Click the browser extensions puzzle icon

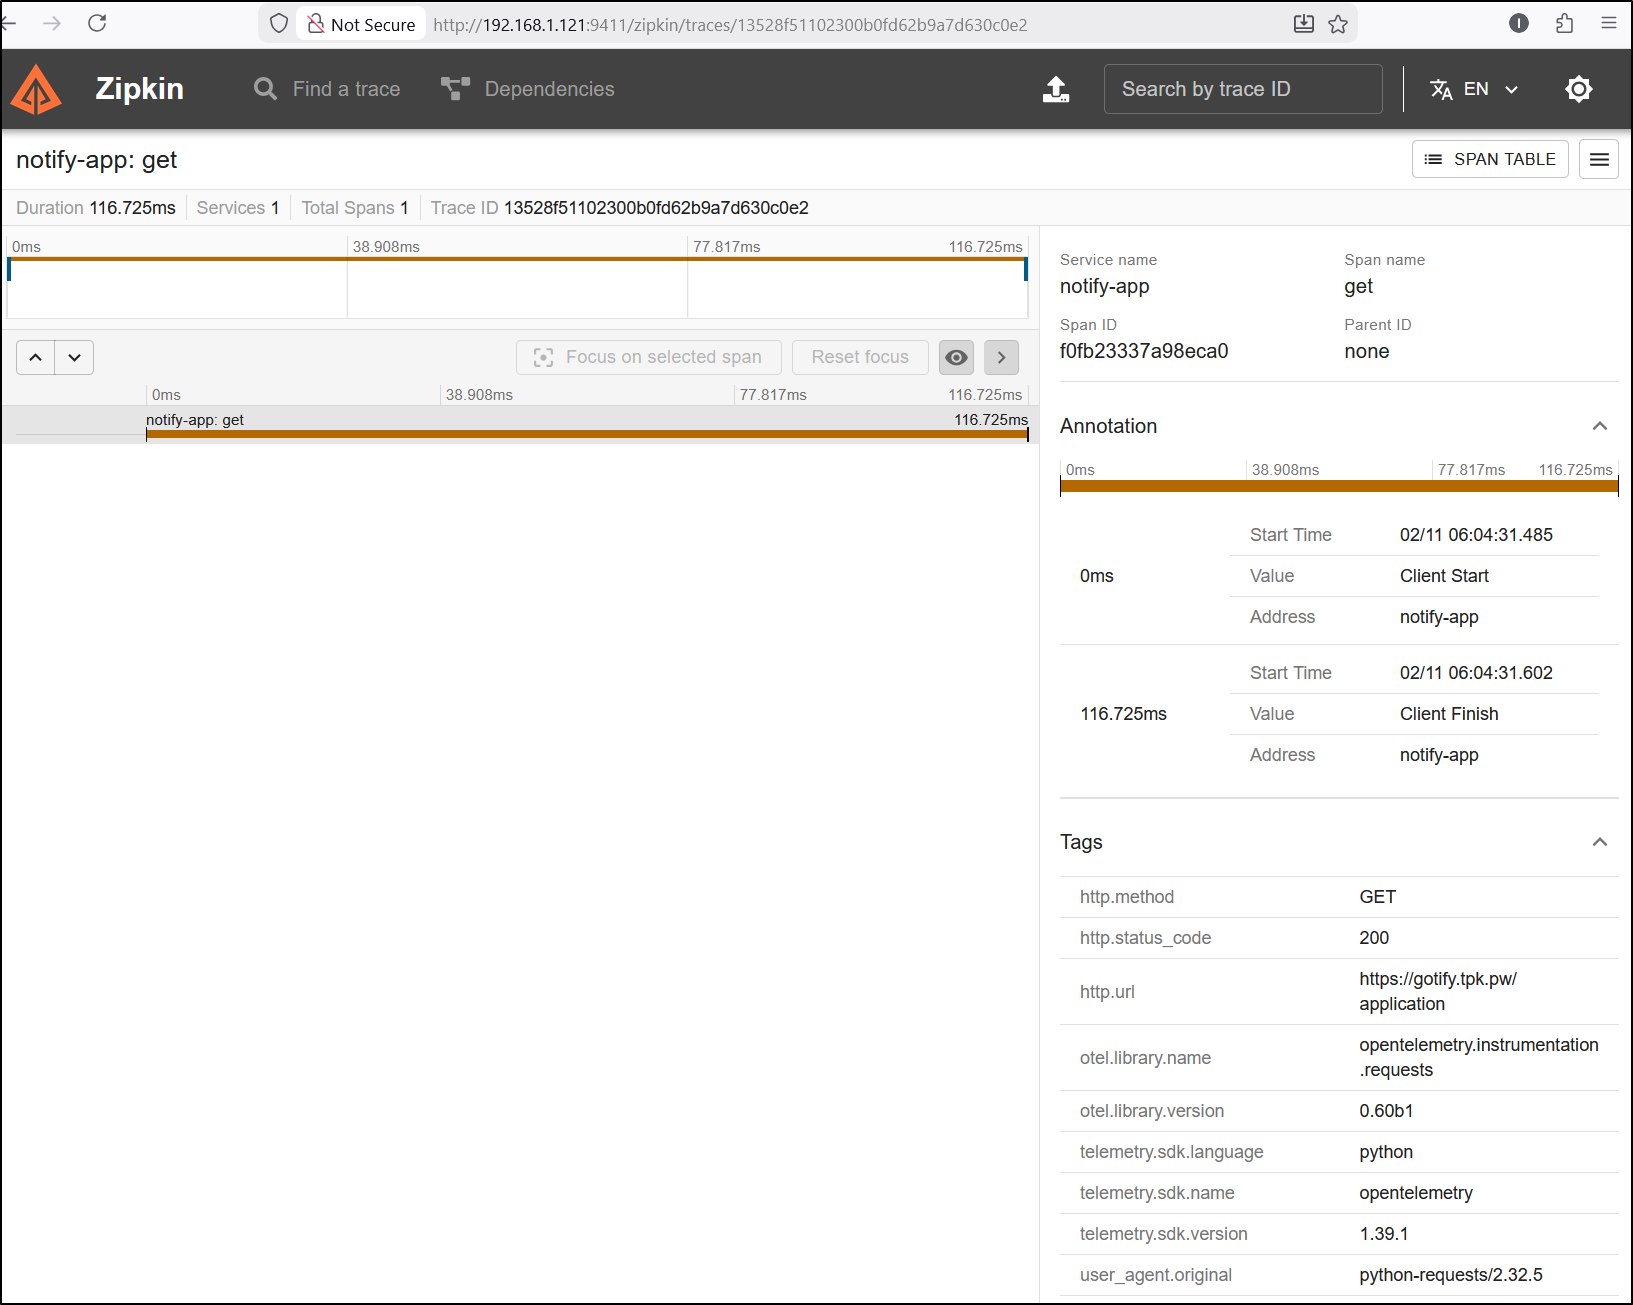[1564, 23]
